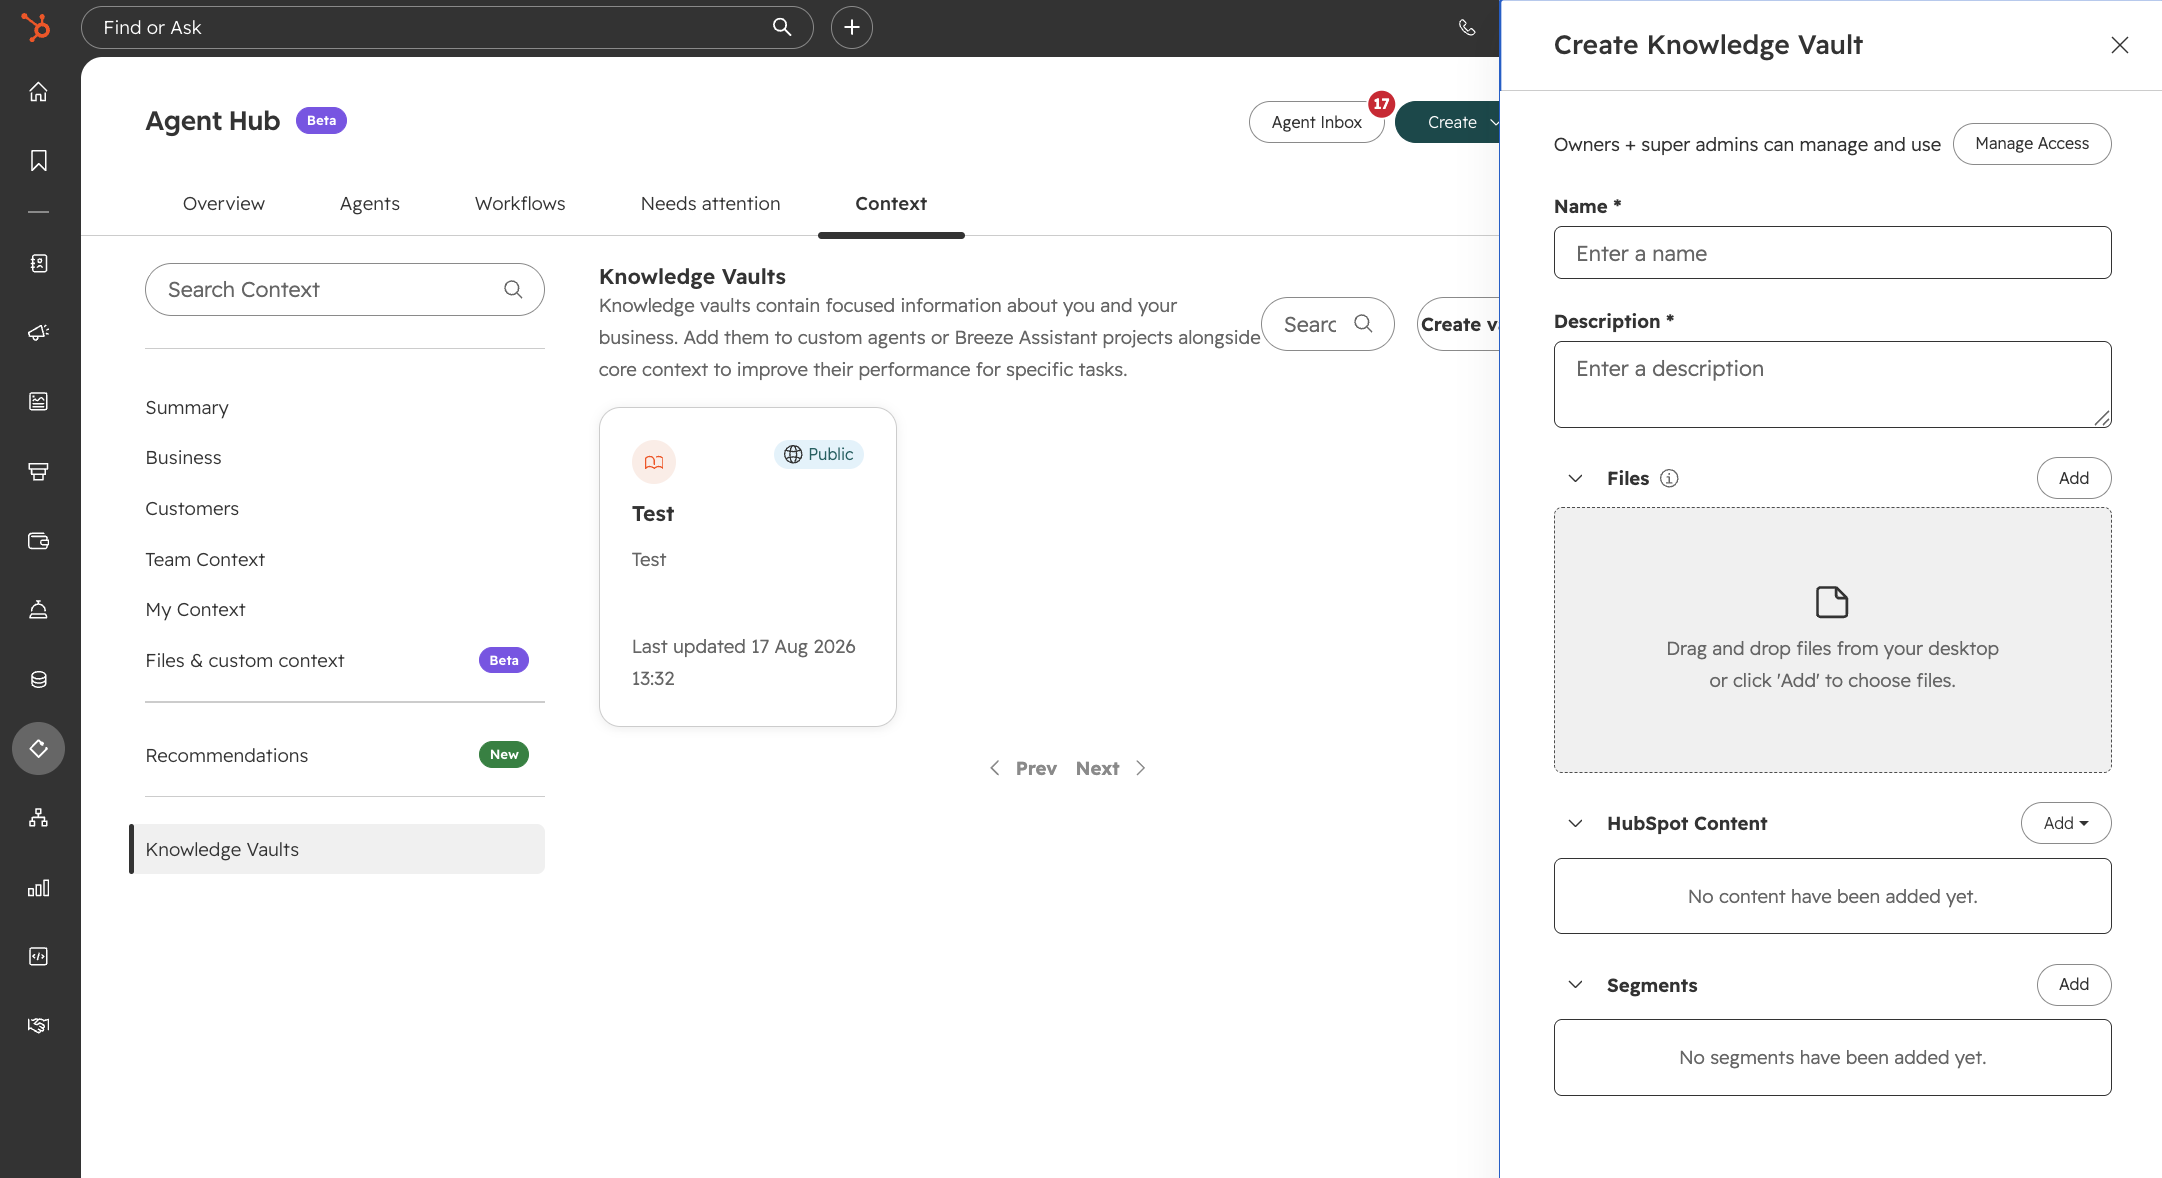Go to next page with right chevron
Viewport: 2162px width, 1178px height.
click(1141, 768)
